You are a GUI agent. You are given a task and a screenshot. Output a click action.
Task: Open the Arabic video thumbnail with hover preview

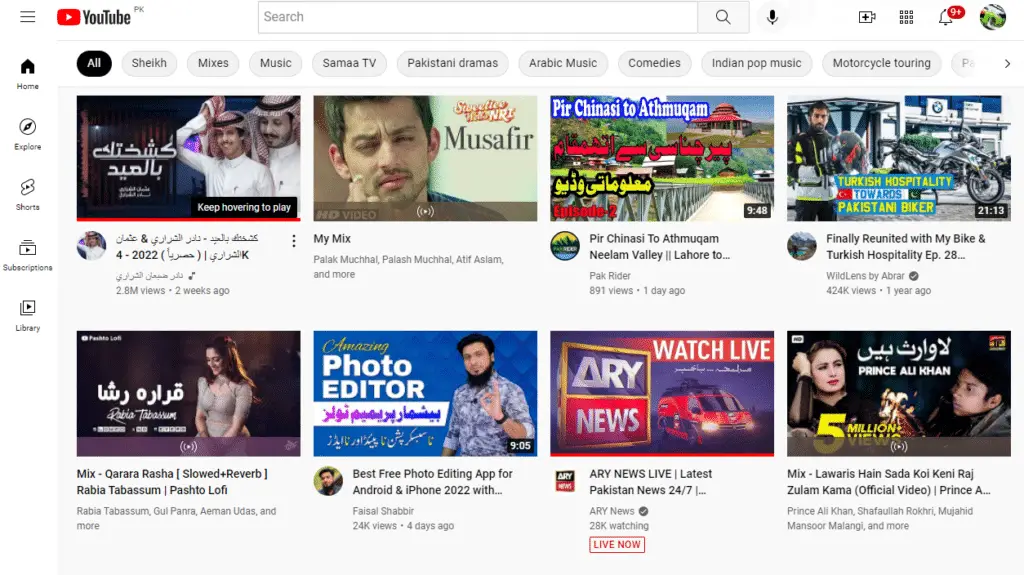[x=189, y=158]
